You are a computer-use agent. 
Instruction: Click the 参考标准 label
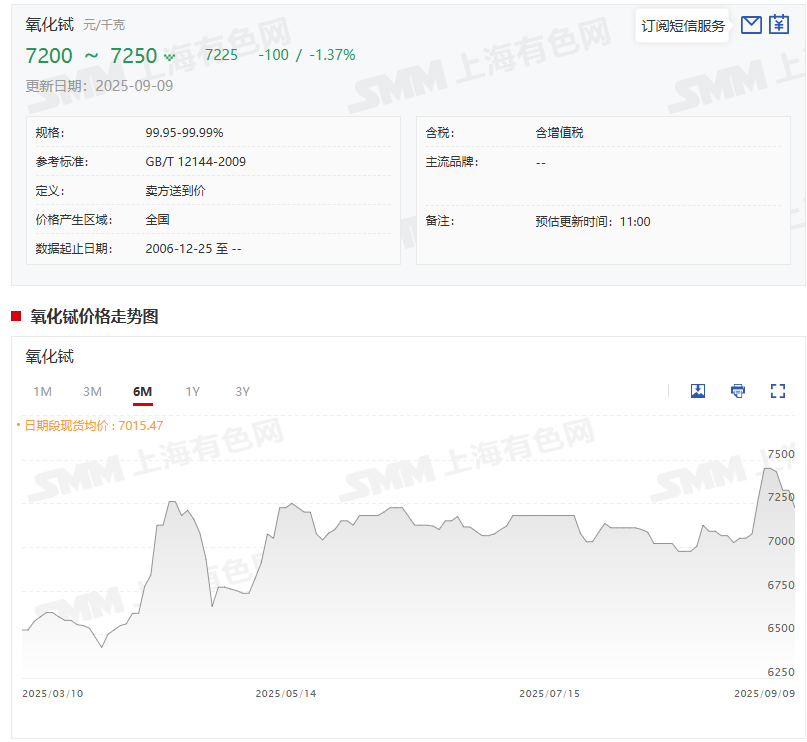tap(62, 162)
